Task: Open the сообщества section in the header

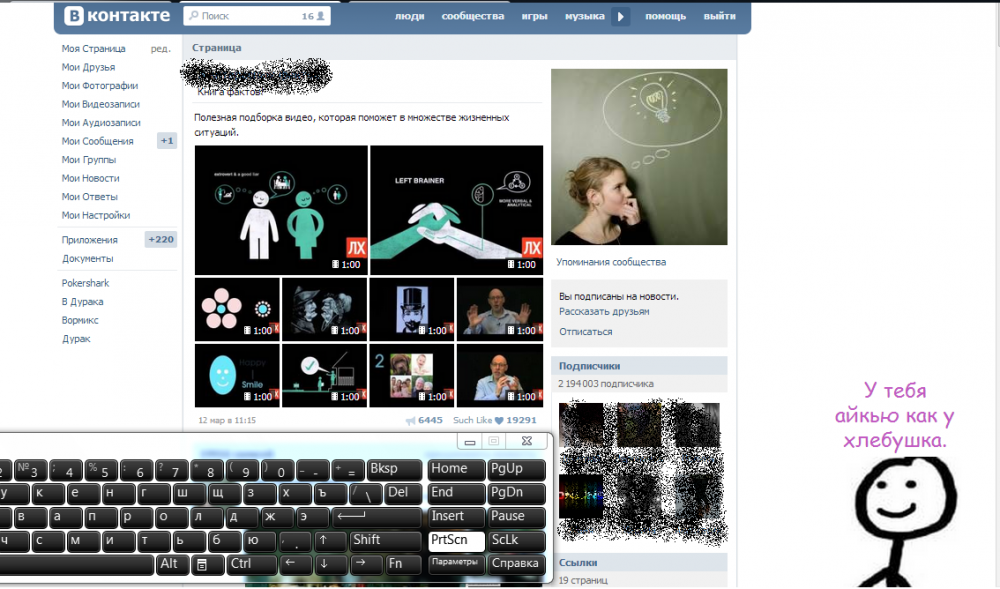Action: tap(473, 16)
